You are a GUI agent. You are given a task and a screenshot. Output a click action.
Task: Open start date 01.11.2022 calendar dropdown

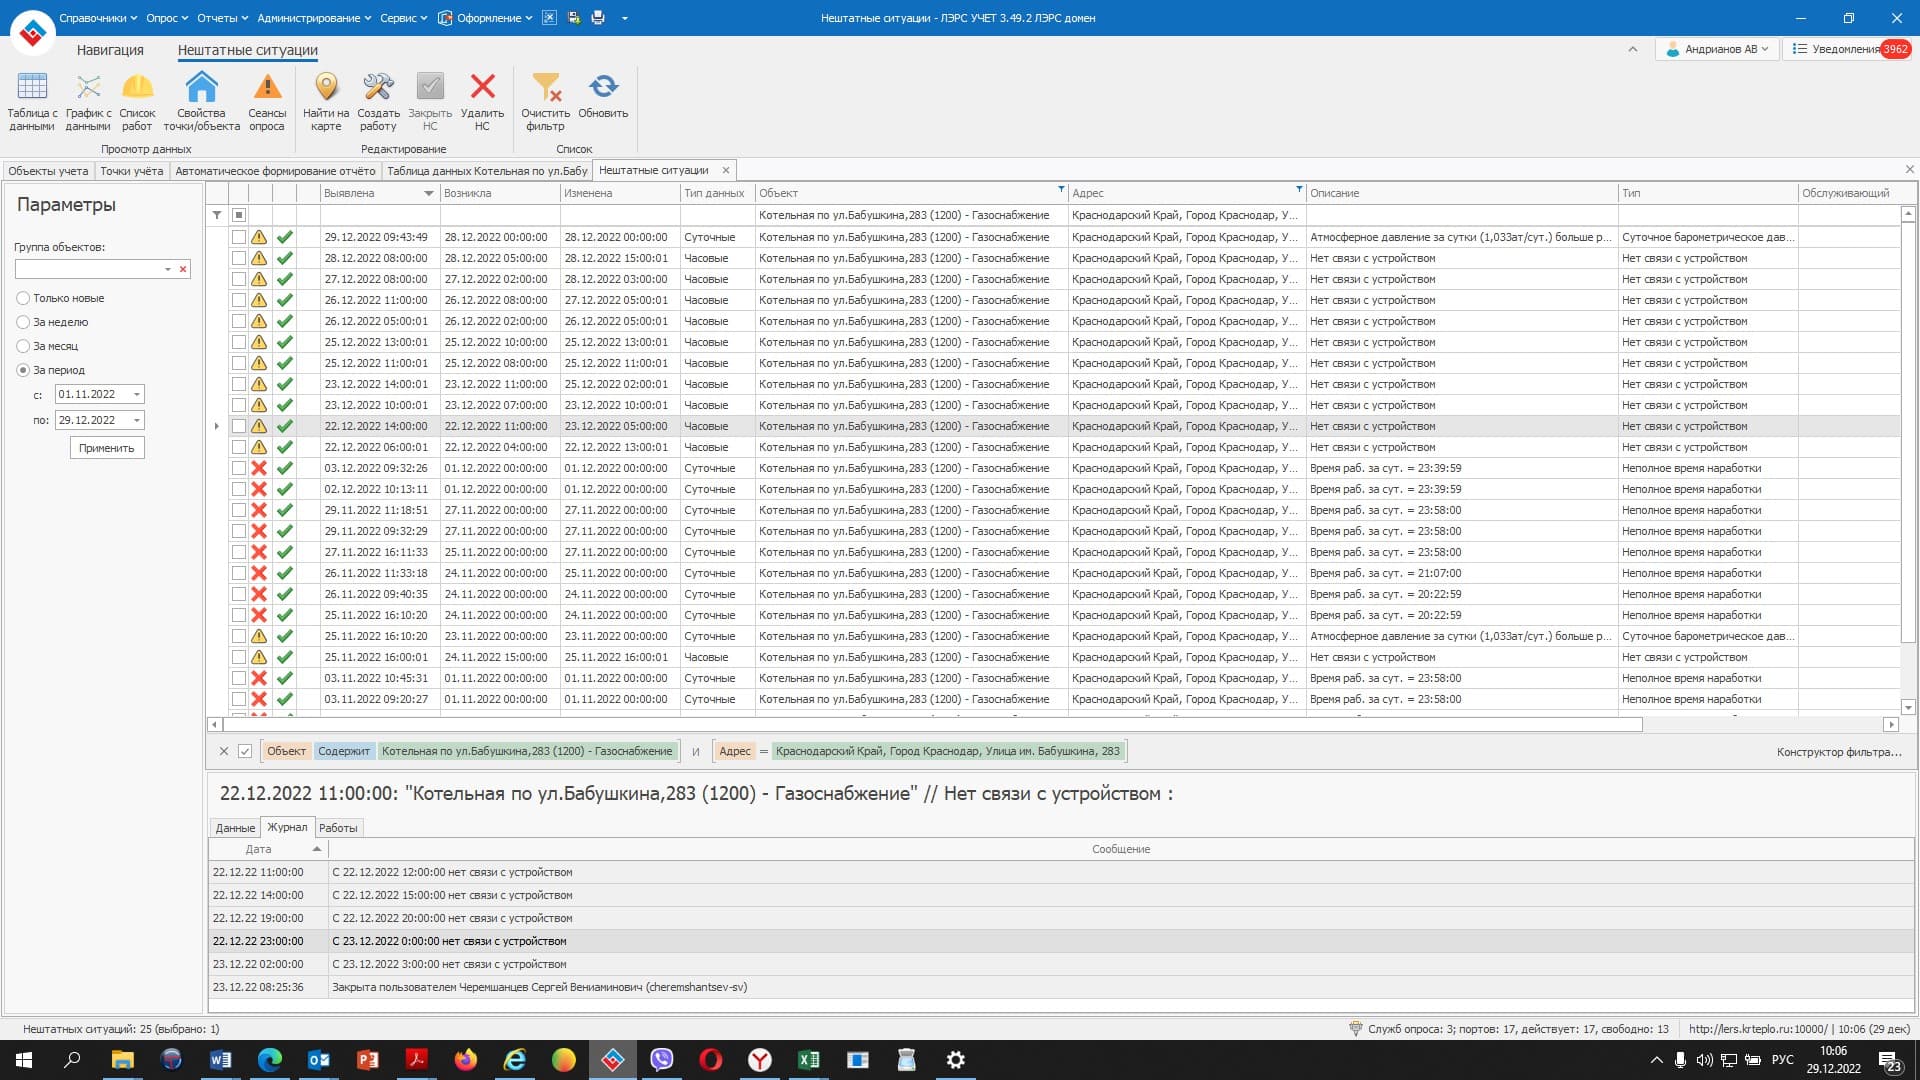(x=137, y=394)
